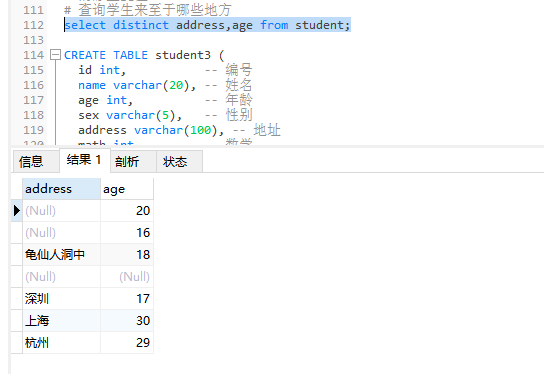The width and height of the screenshot is (544, 374).
Task: Click the age cell showing 16
Action: (127, 232)
